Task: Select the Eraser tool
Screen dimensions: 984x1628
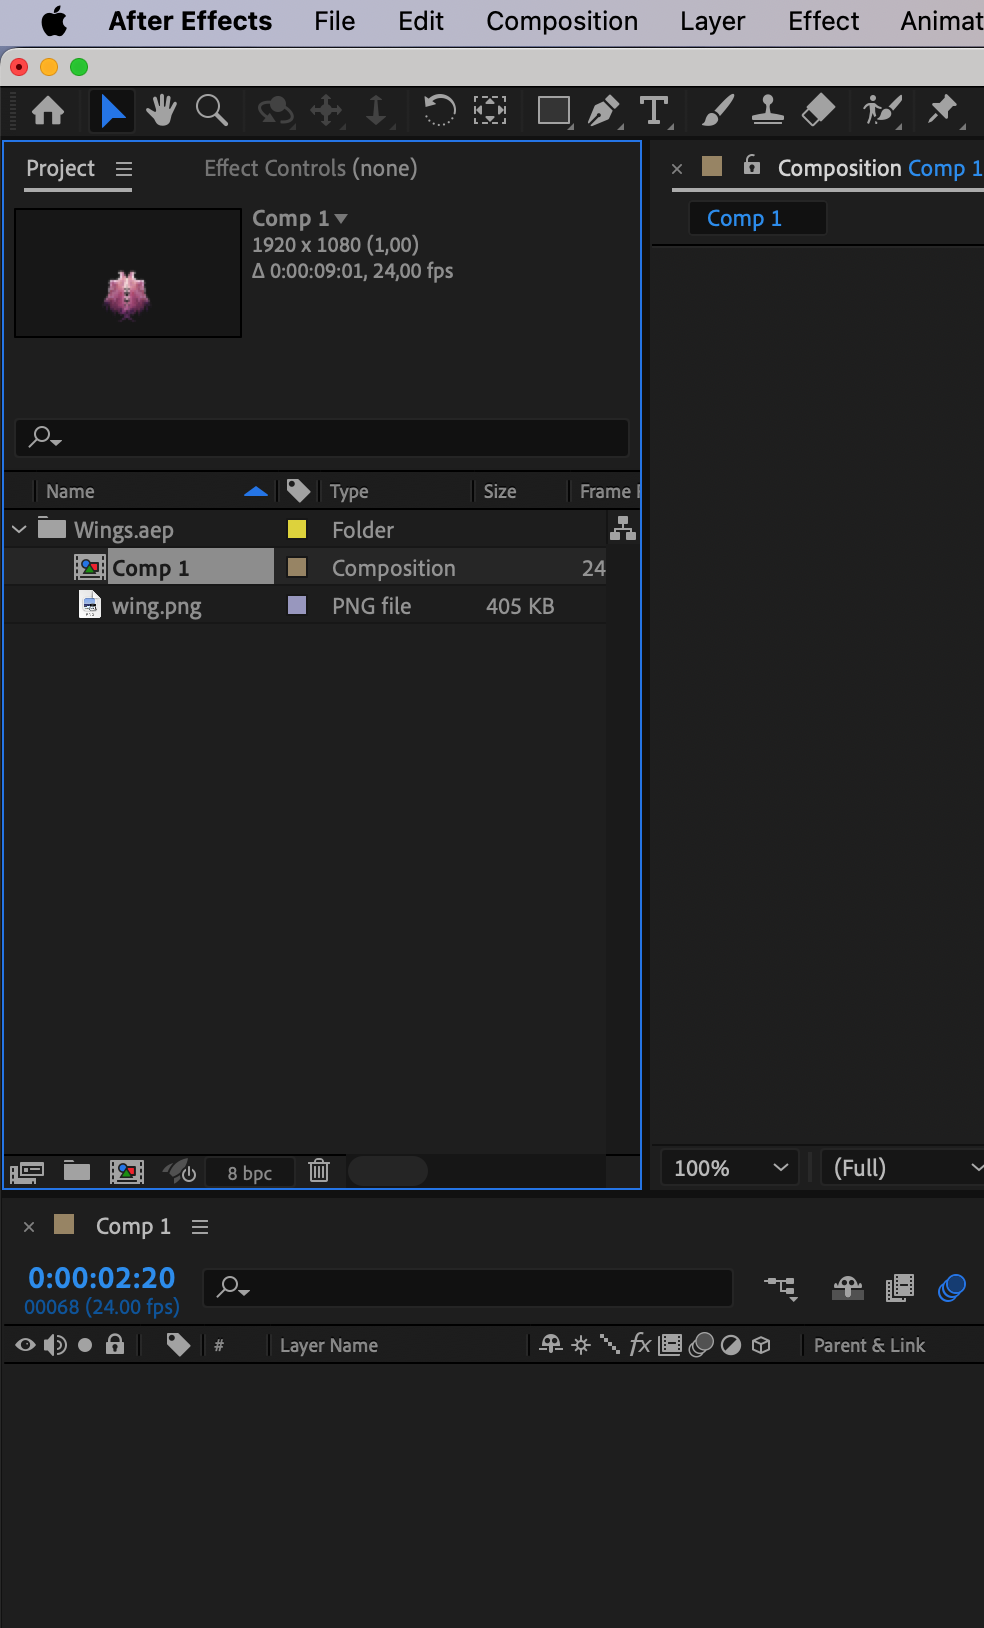Action: point(818,110)
